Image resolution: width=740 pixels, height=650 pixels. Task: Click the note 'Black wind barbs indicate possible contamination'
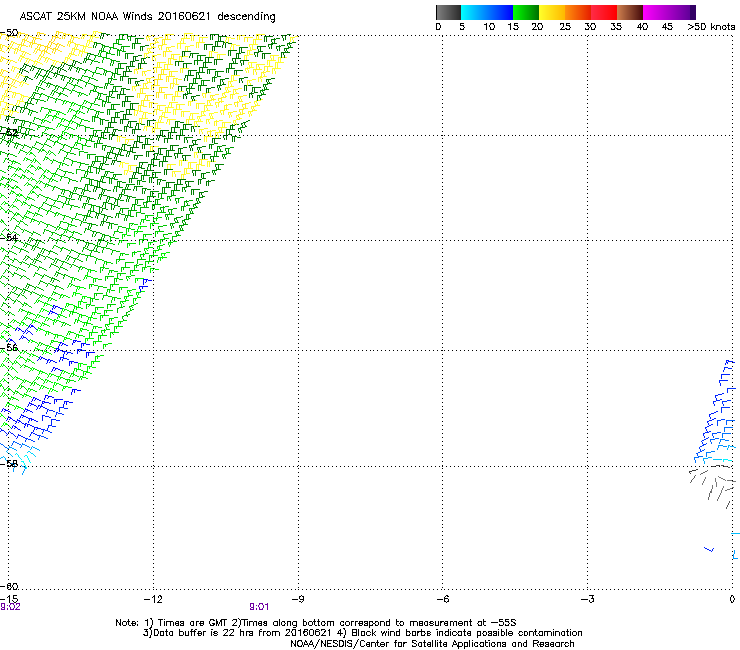click(x=467, y=633)
